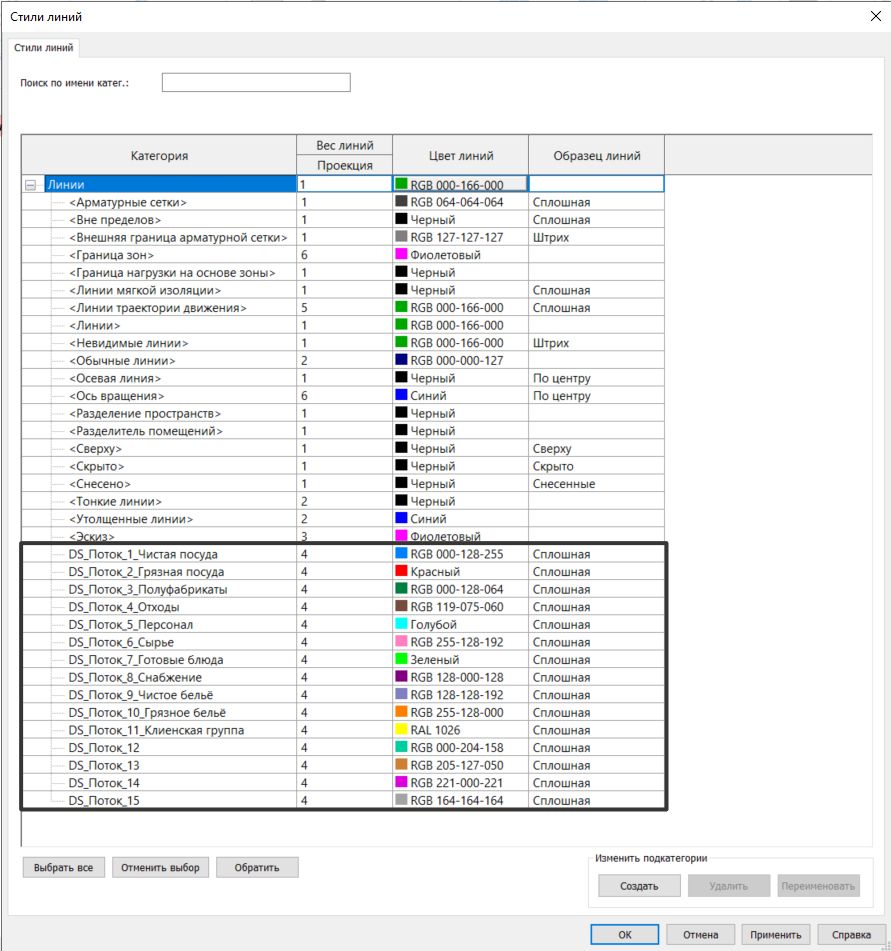Screen dimensions: 891x951
Task: Confirm the dialog with OK
Action: click(x=624, y=934)
